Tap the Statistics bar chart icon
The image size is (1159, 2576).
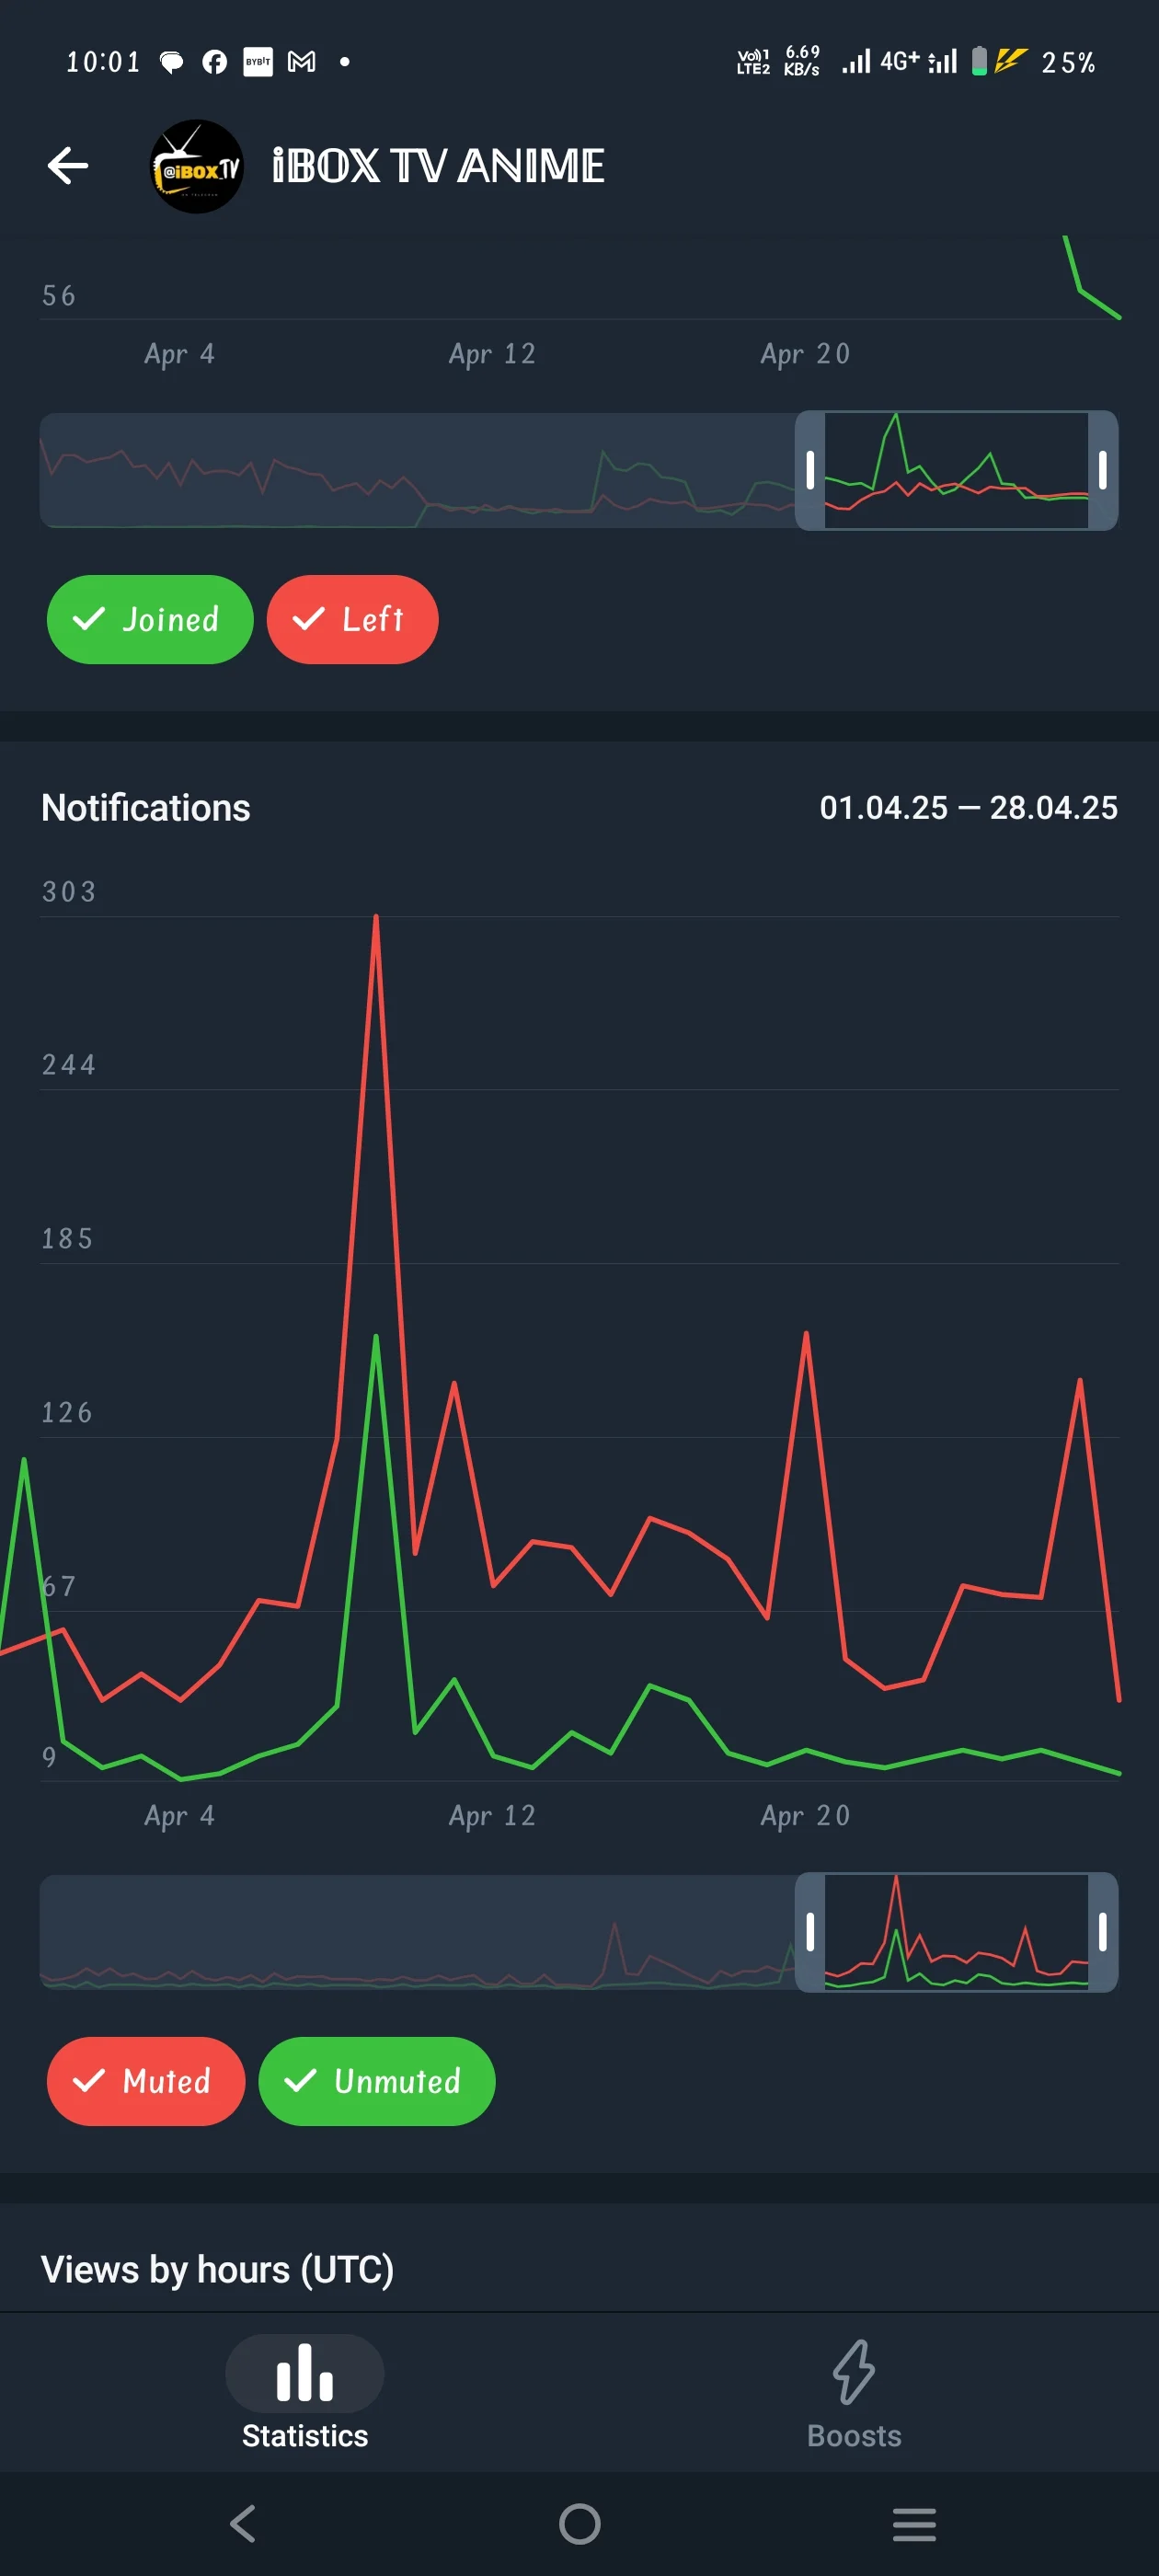[304, 2373]
